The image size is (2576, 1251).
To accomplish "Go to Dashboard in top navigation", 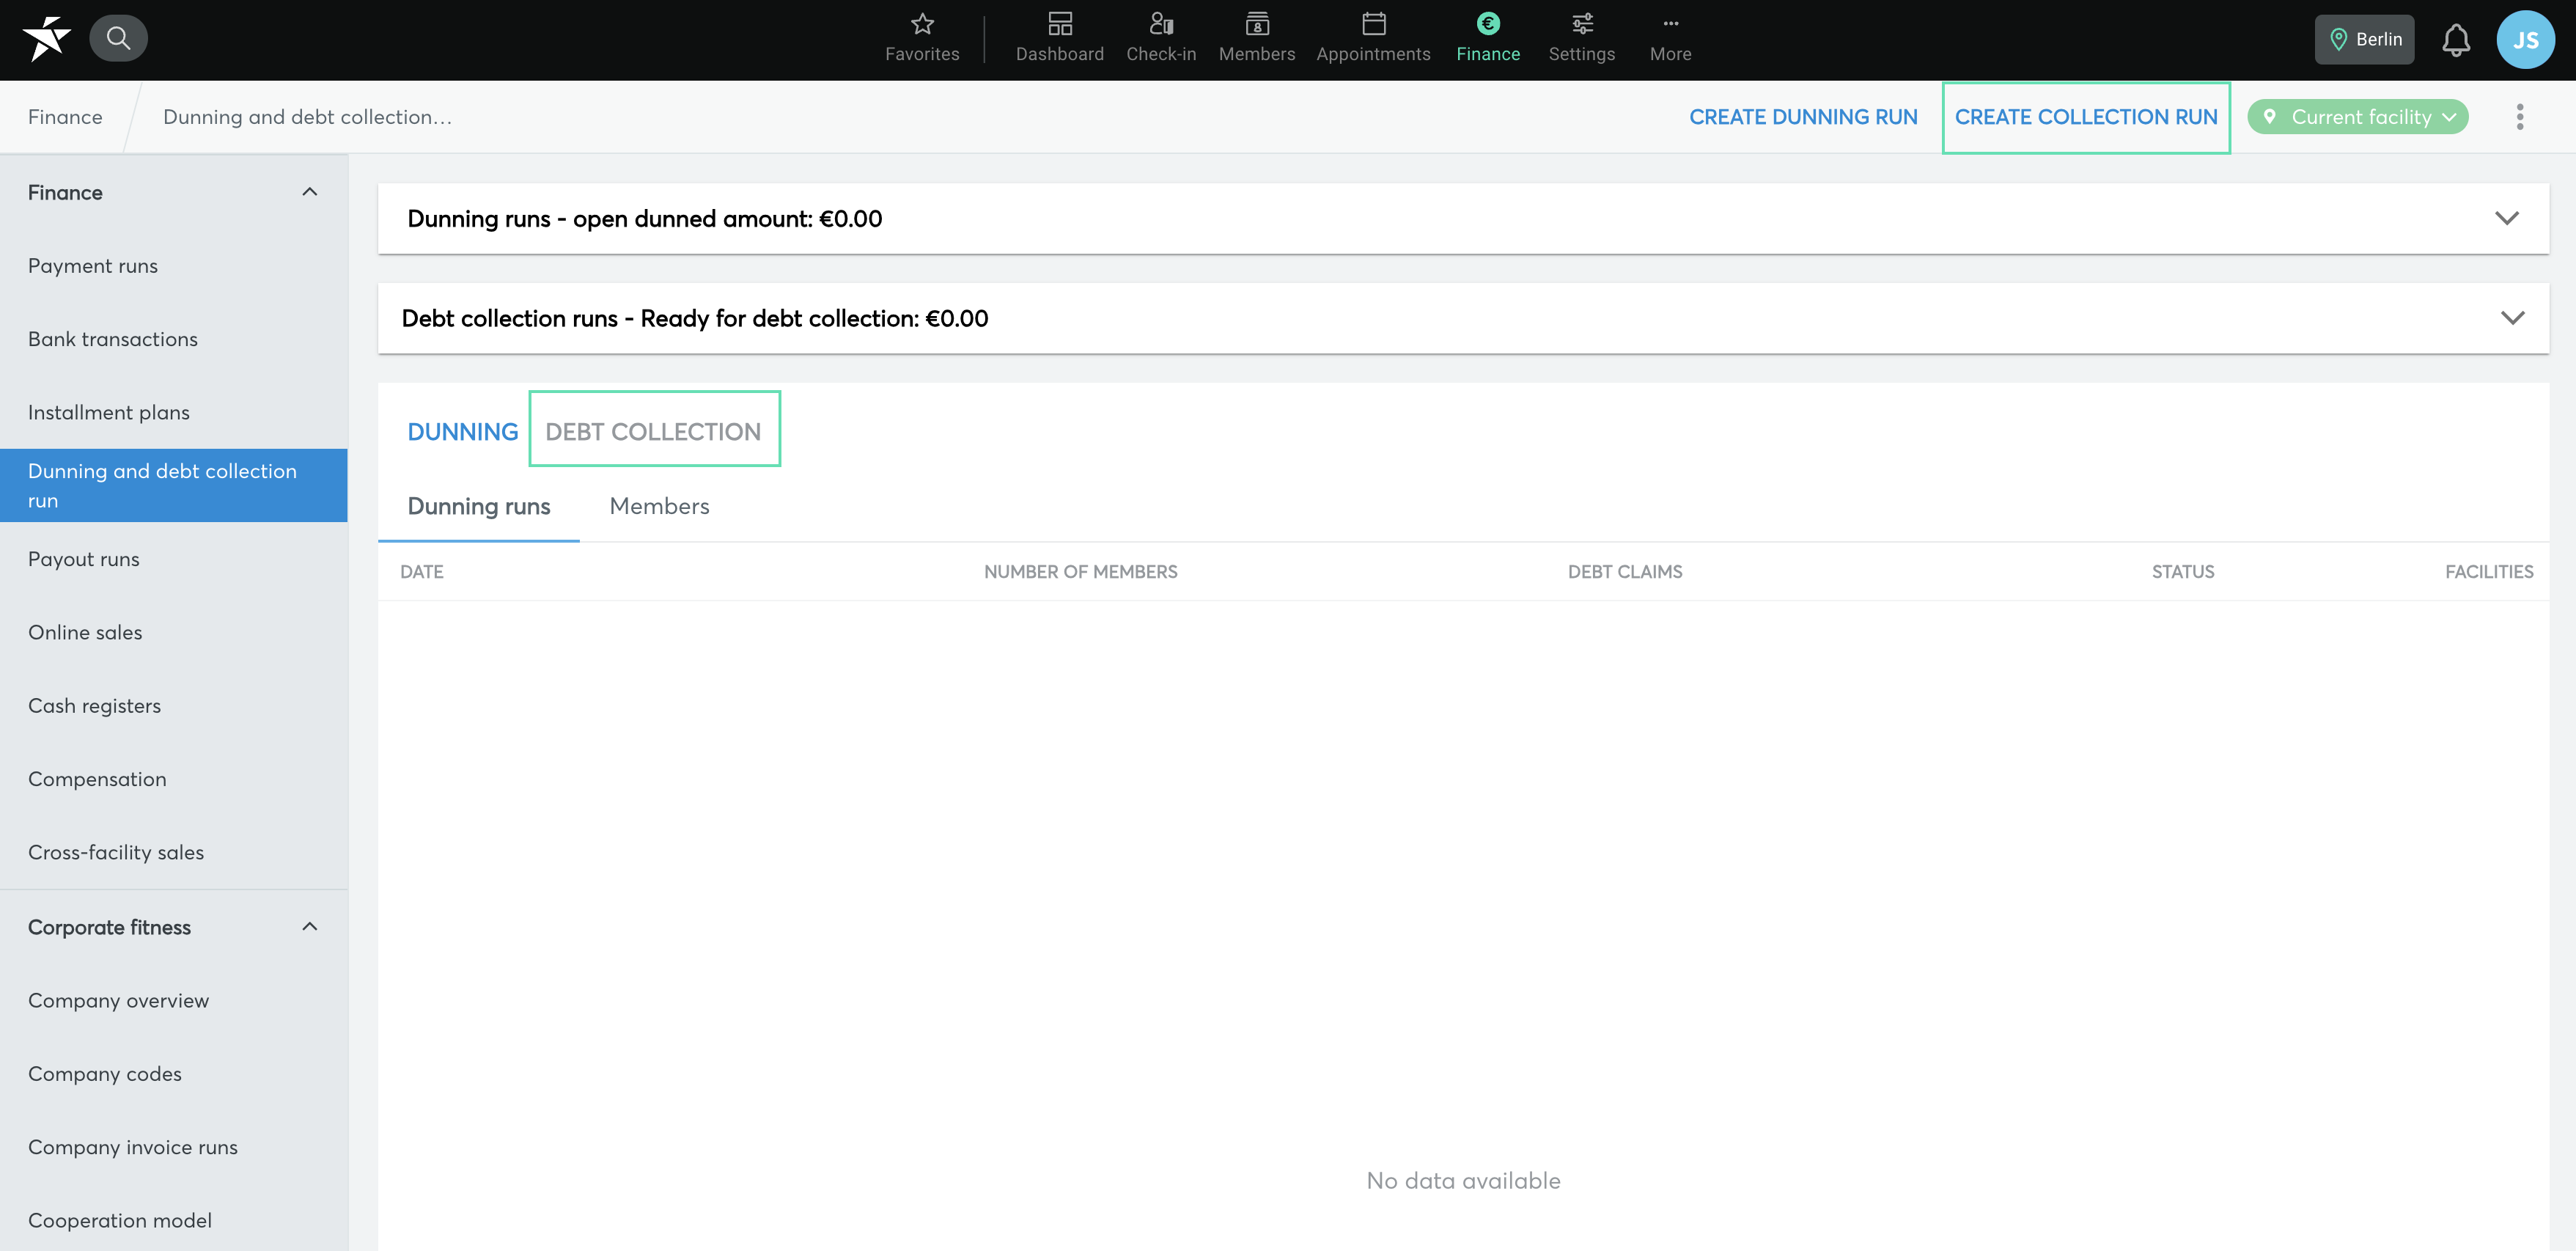I will tap(1059, 39).
